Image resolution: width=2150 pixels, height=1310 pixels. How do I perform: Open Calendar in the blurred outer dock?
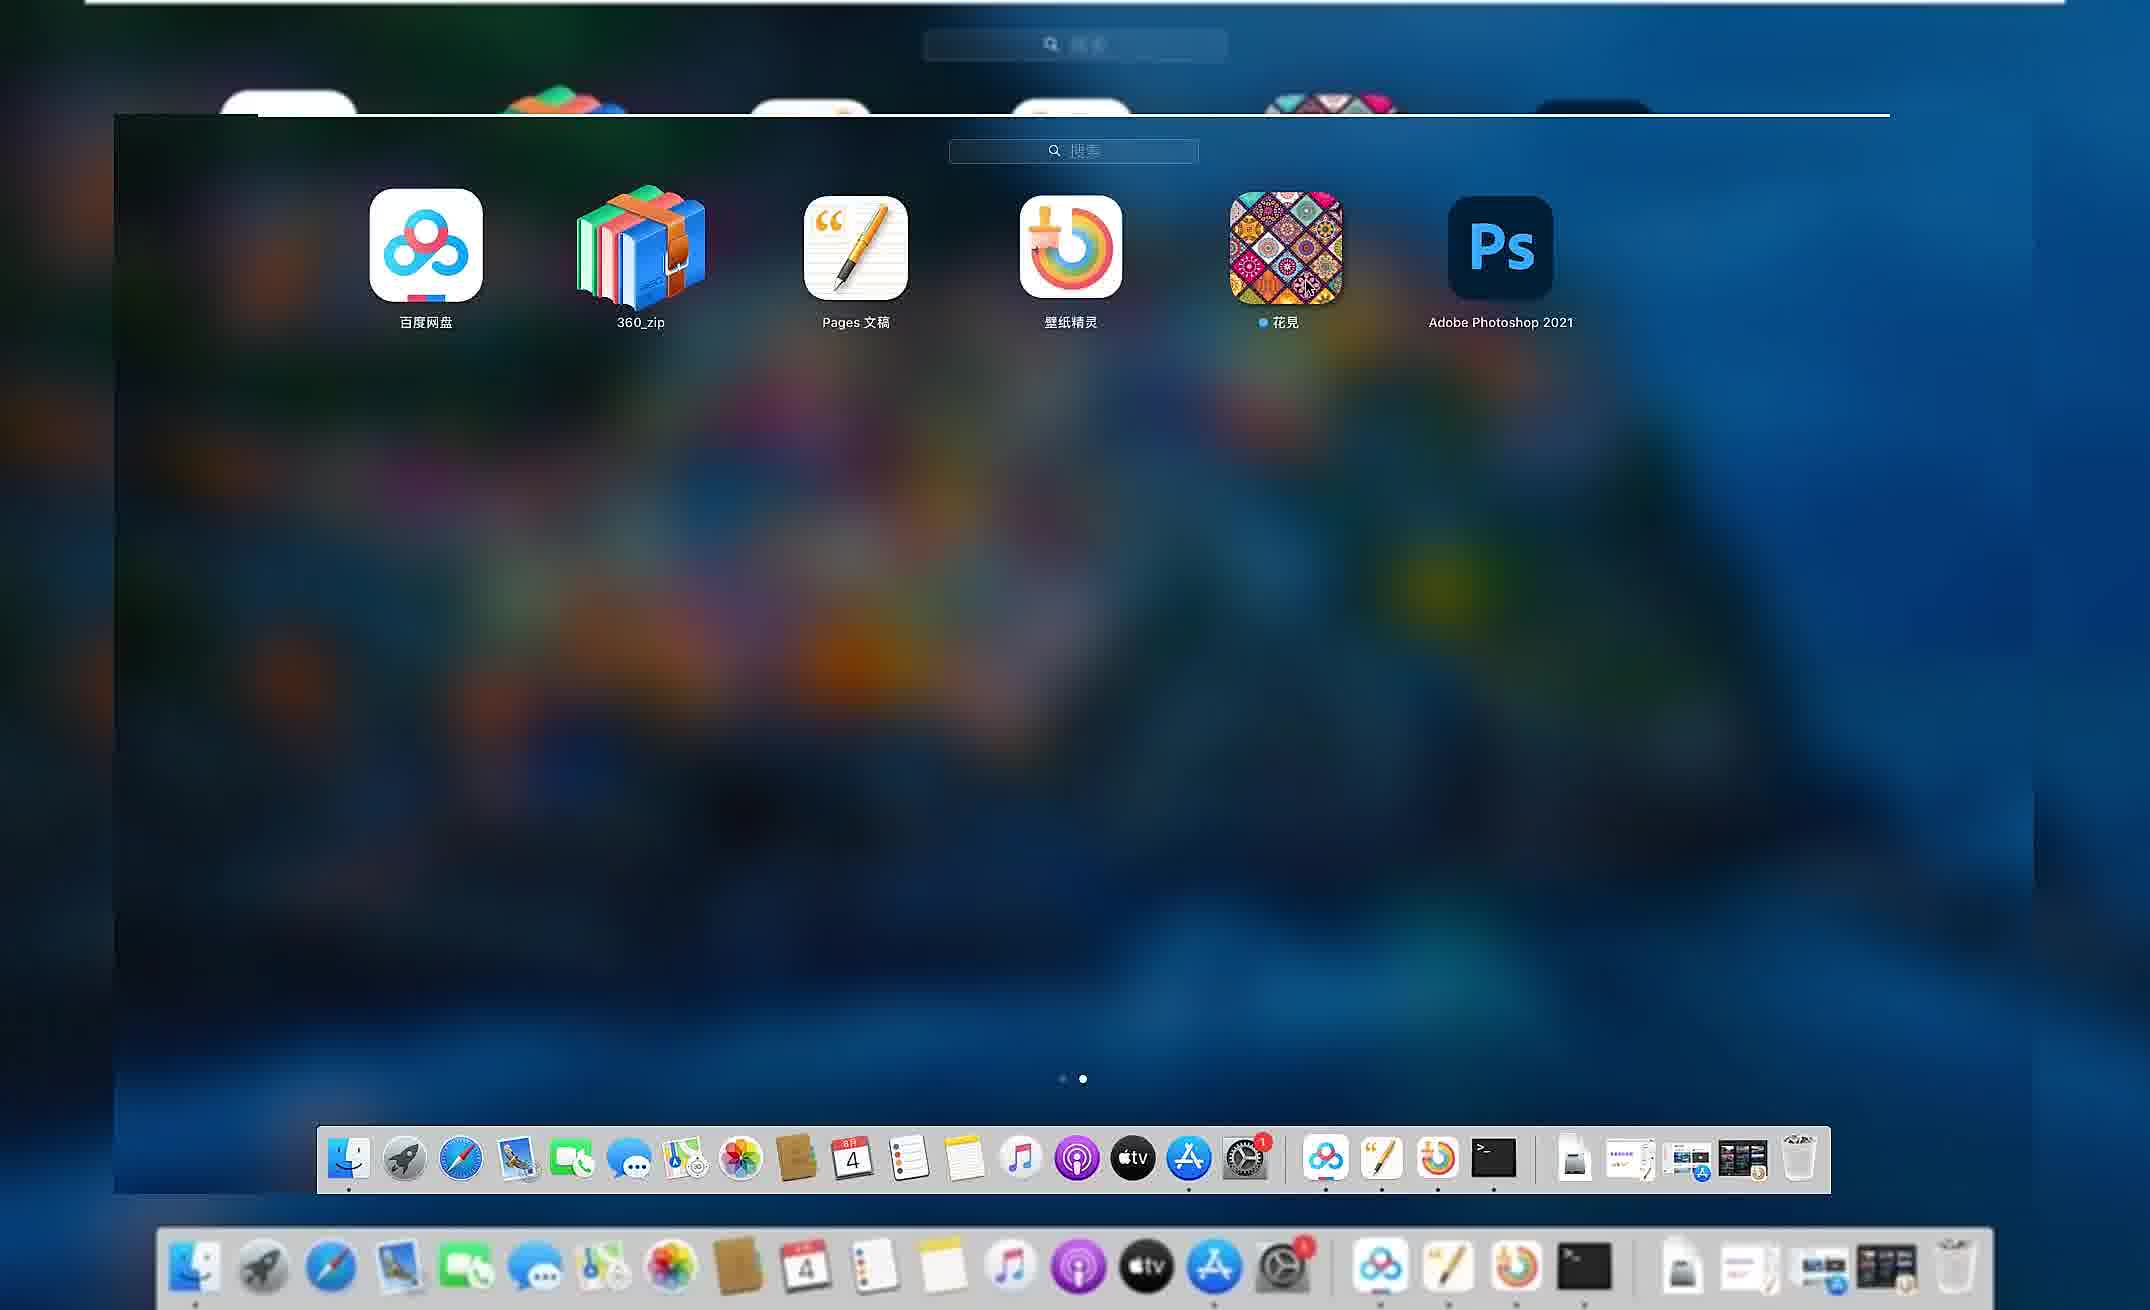[x=806, y=1267]
